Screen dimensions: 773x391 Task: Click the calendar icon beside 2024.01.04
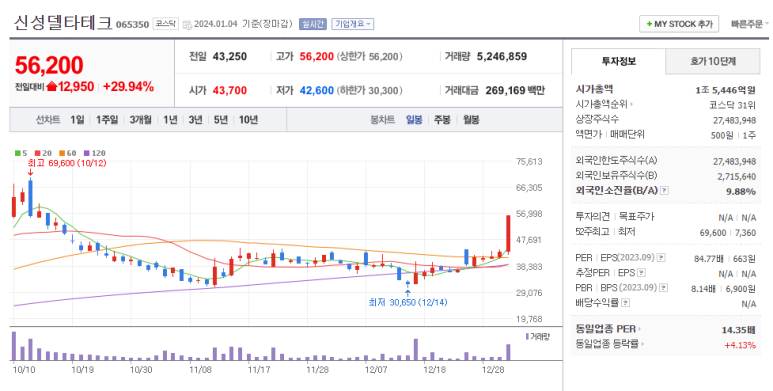(187, 24)
